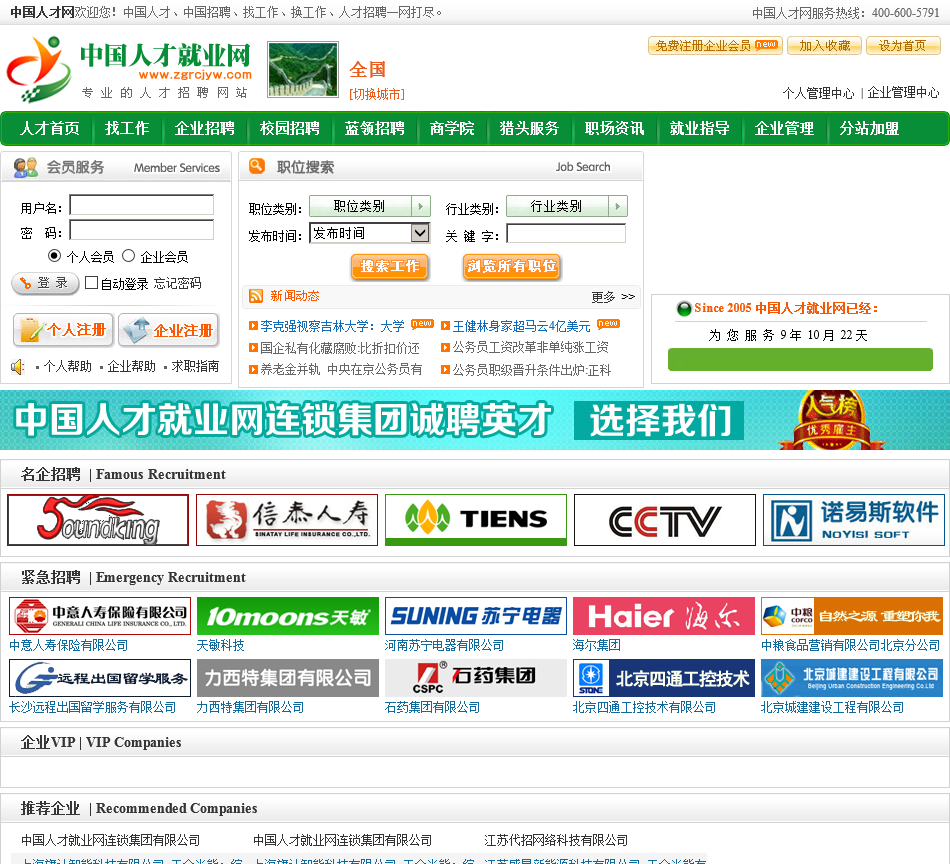Open the 职位类别 dropdown
The image size is (950, 864).
pos(370,206)
